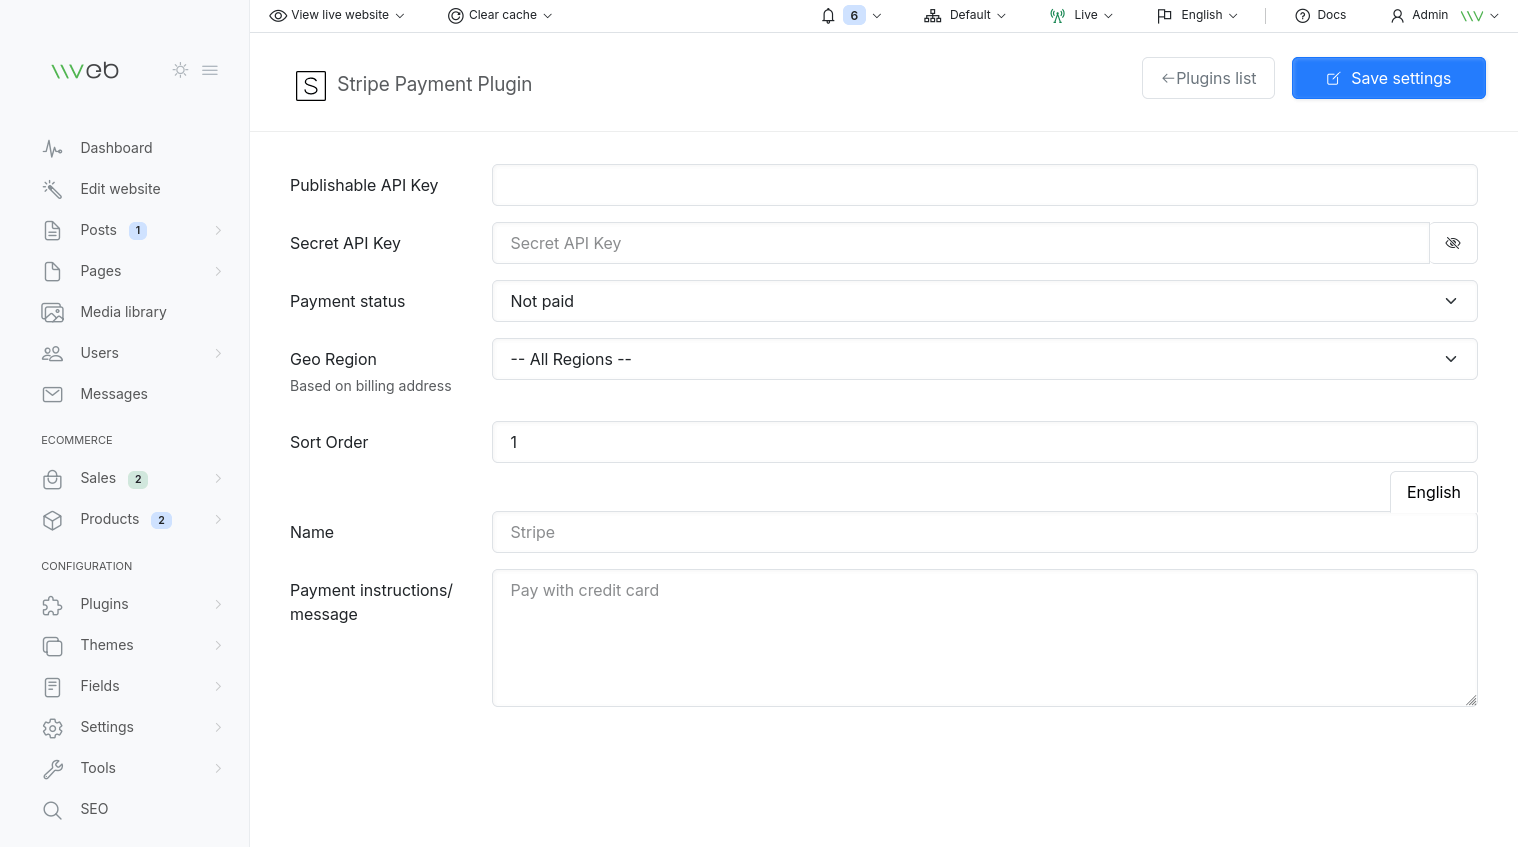Click the Edit website magic wand icon
Image resolution: width=1518 pixels, height=847 pixels.
(53, 189)
